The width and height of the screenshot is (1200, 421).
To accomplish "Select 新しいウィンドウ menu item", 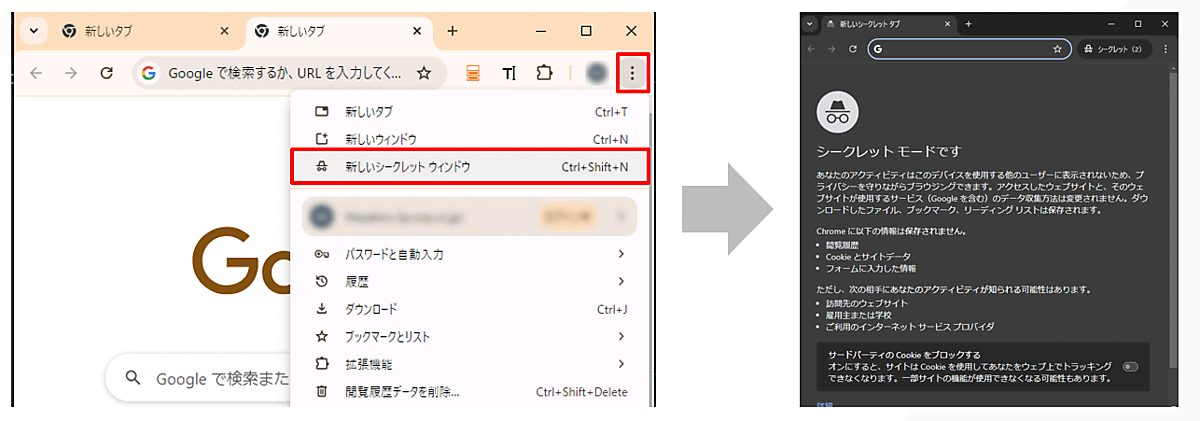I will click(x=469, y=139).
